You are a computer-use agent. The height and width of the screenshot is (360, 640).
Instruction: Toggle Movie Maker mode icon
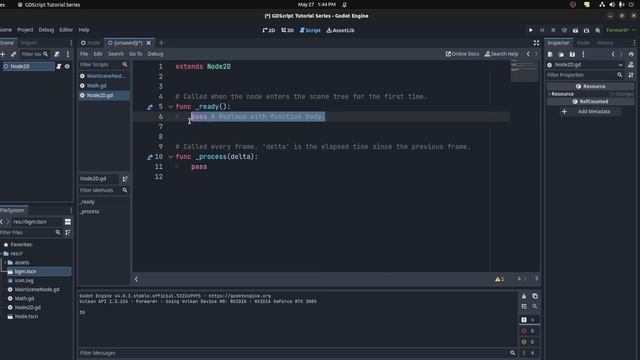[x=598, y=30]
